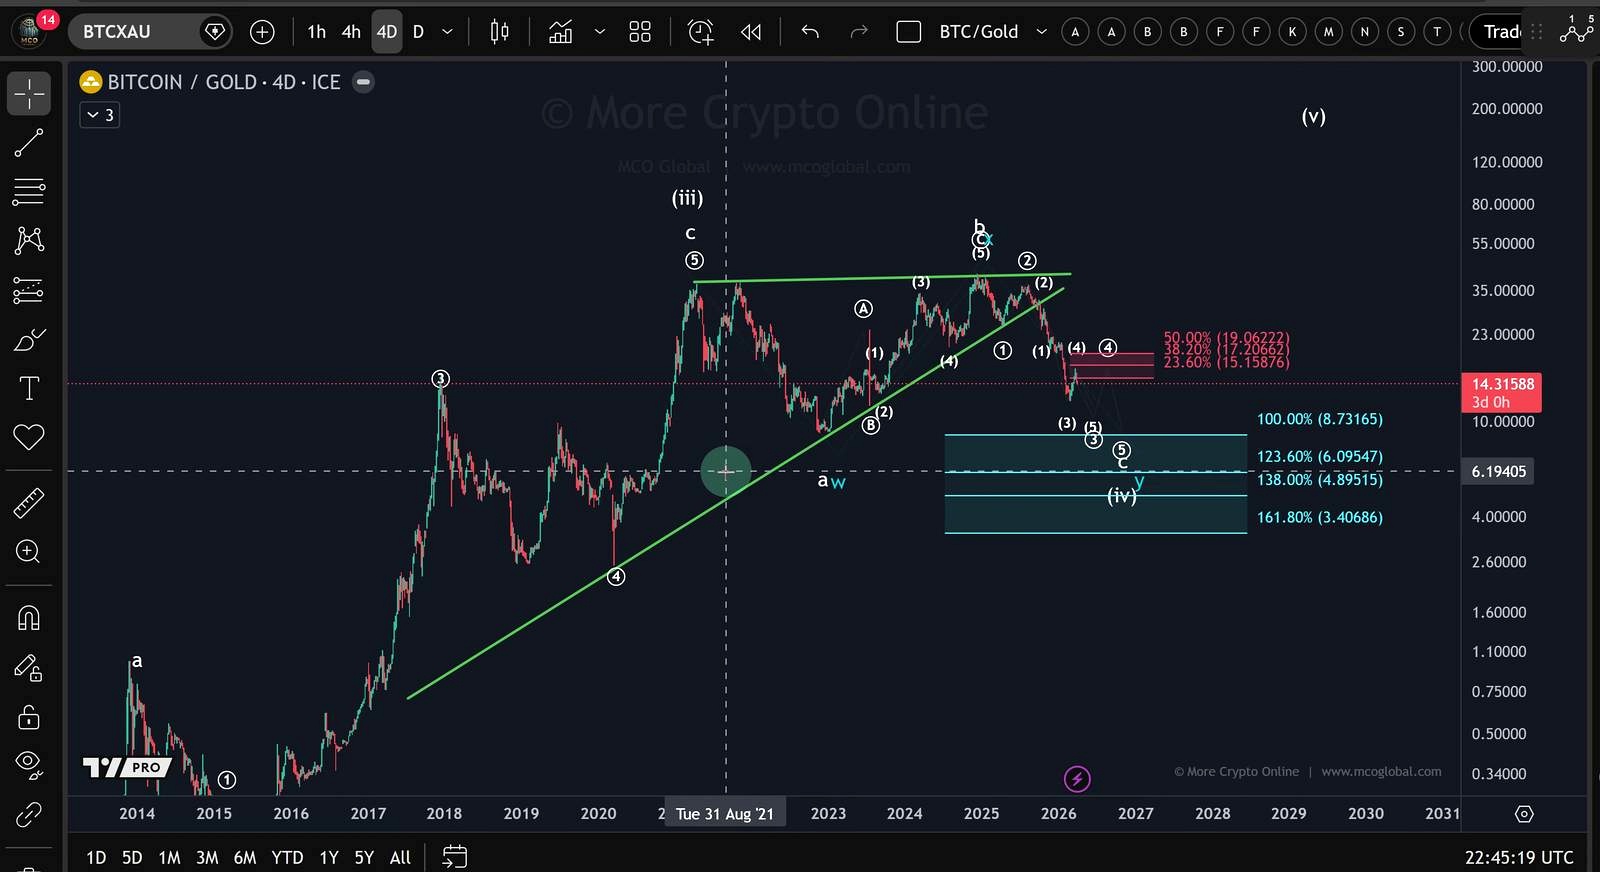Switch to the 1h timeframe

pos(316,32)
